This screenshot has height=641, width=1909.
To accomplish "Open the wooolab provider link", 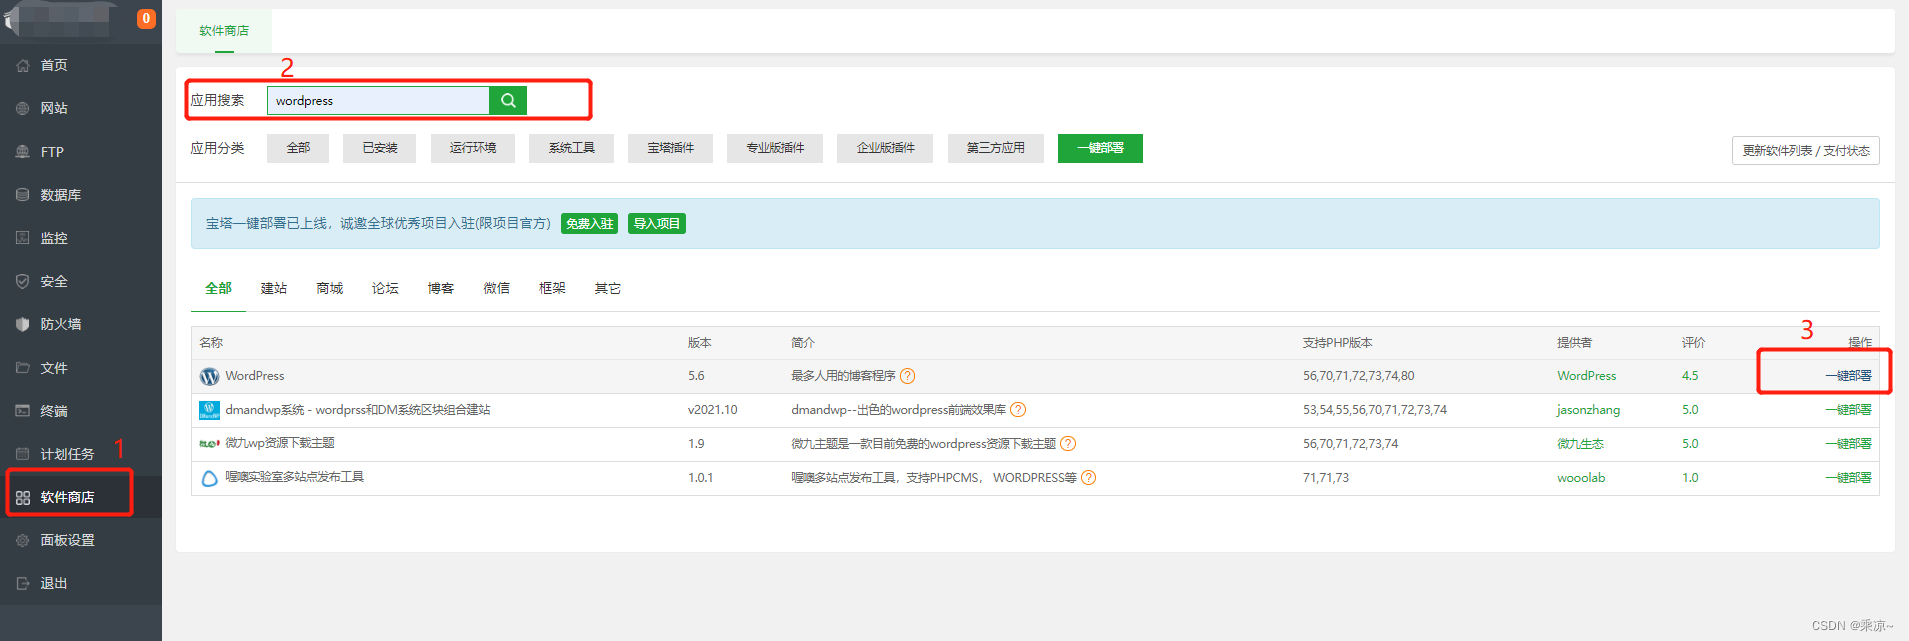I will 1581,478.
